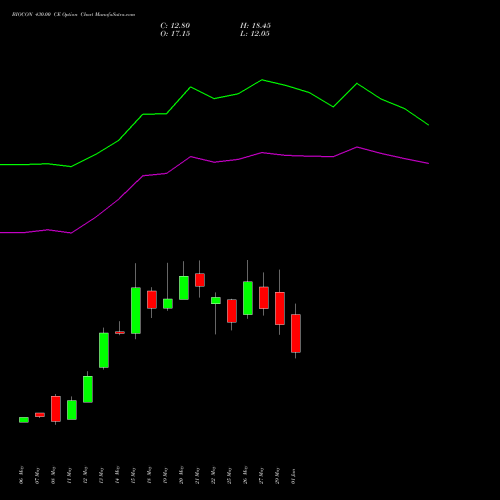Viewport: 500px width, 500px height.
Task: Select the '15 May' date label
Action: pos(134,475)
